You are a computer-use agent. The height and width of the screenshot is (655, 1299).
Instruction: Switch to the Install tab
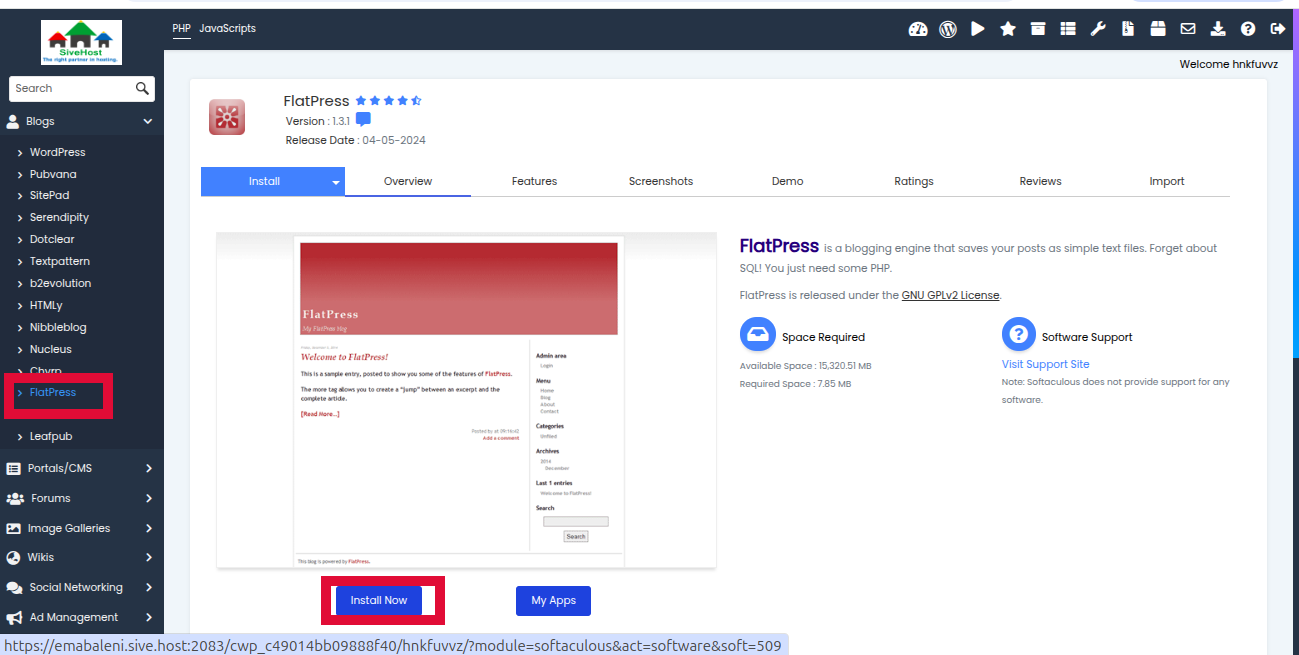264,181
